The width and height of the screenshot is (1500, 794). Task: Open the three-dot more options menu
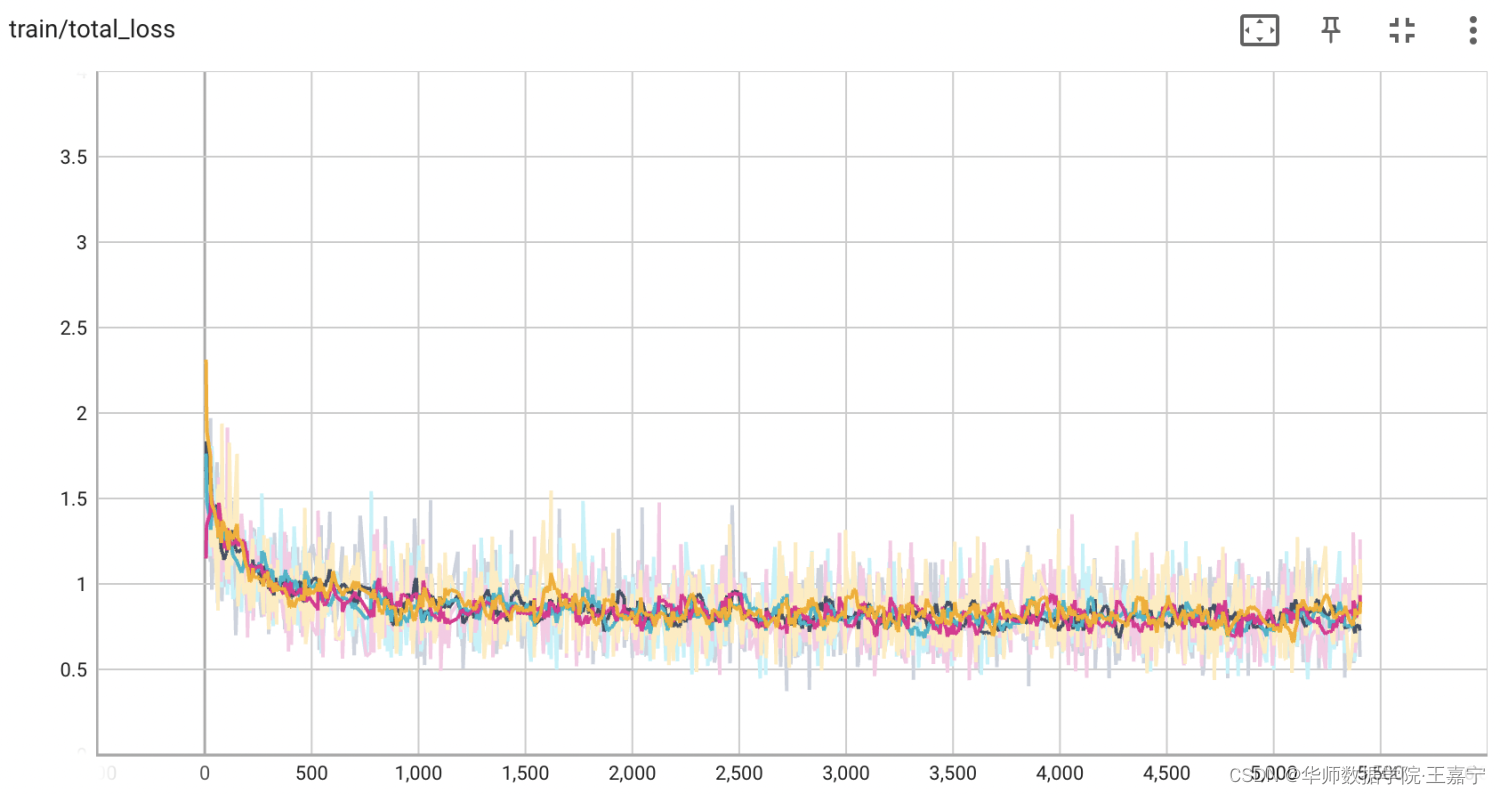coord(1472,30)
